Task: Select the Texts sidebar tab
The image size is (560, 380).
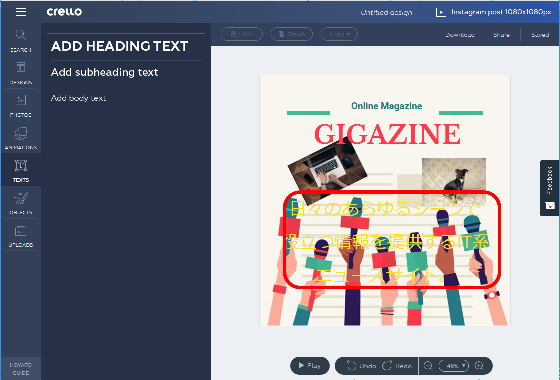Action: click(x=21, y=171)
